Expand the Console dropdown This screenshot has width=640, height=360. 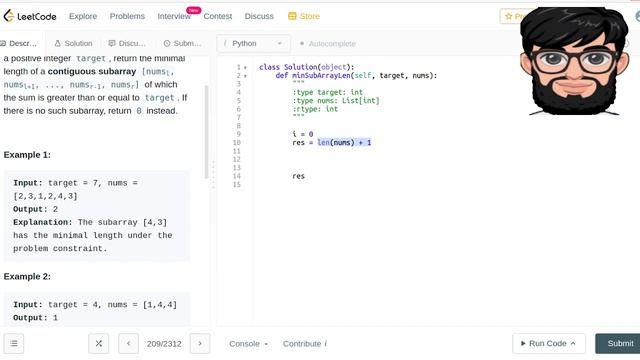click(249, 344)
